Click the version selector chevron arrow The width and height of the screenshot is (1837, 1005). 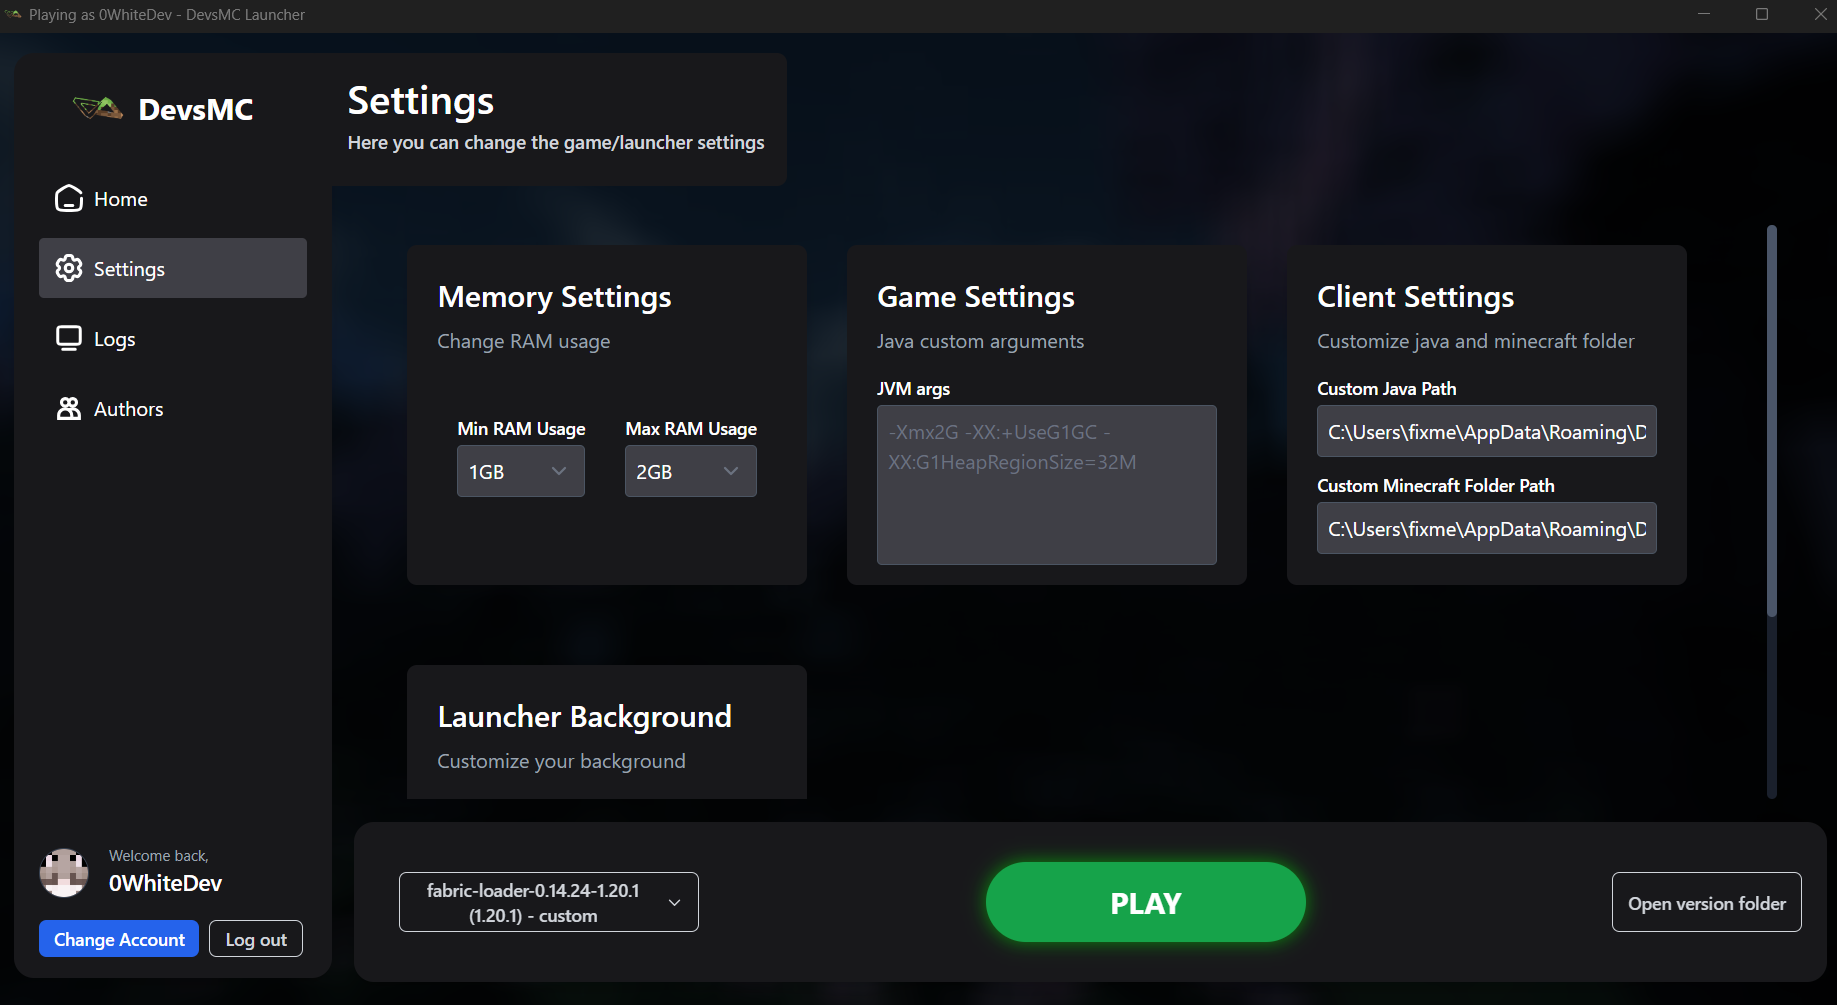pyautogui.click(x=675, y=902)
